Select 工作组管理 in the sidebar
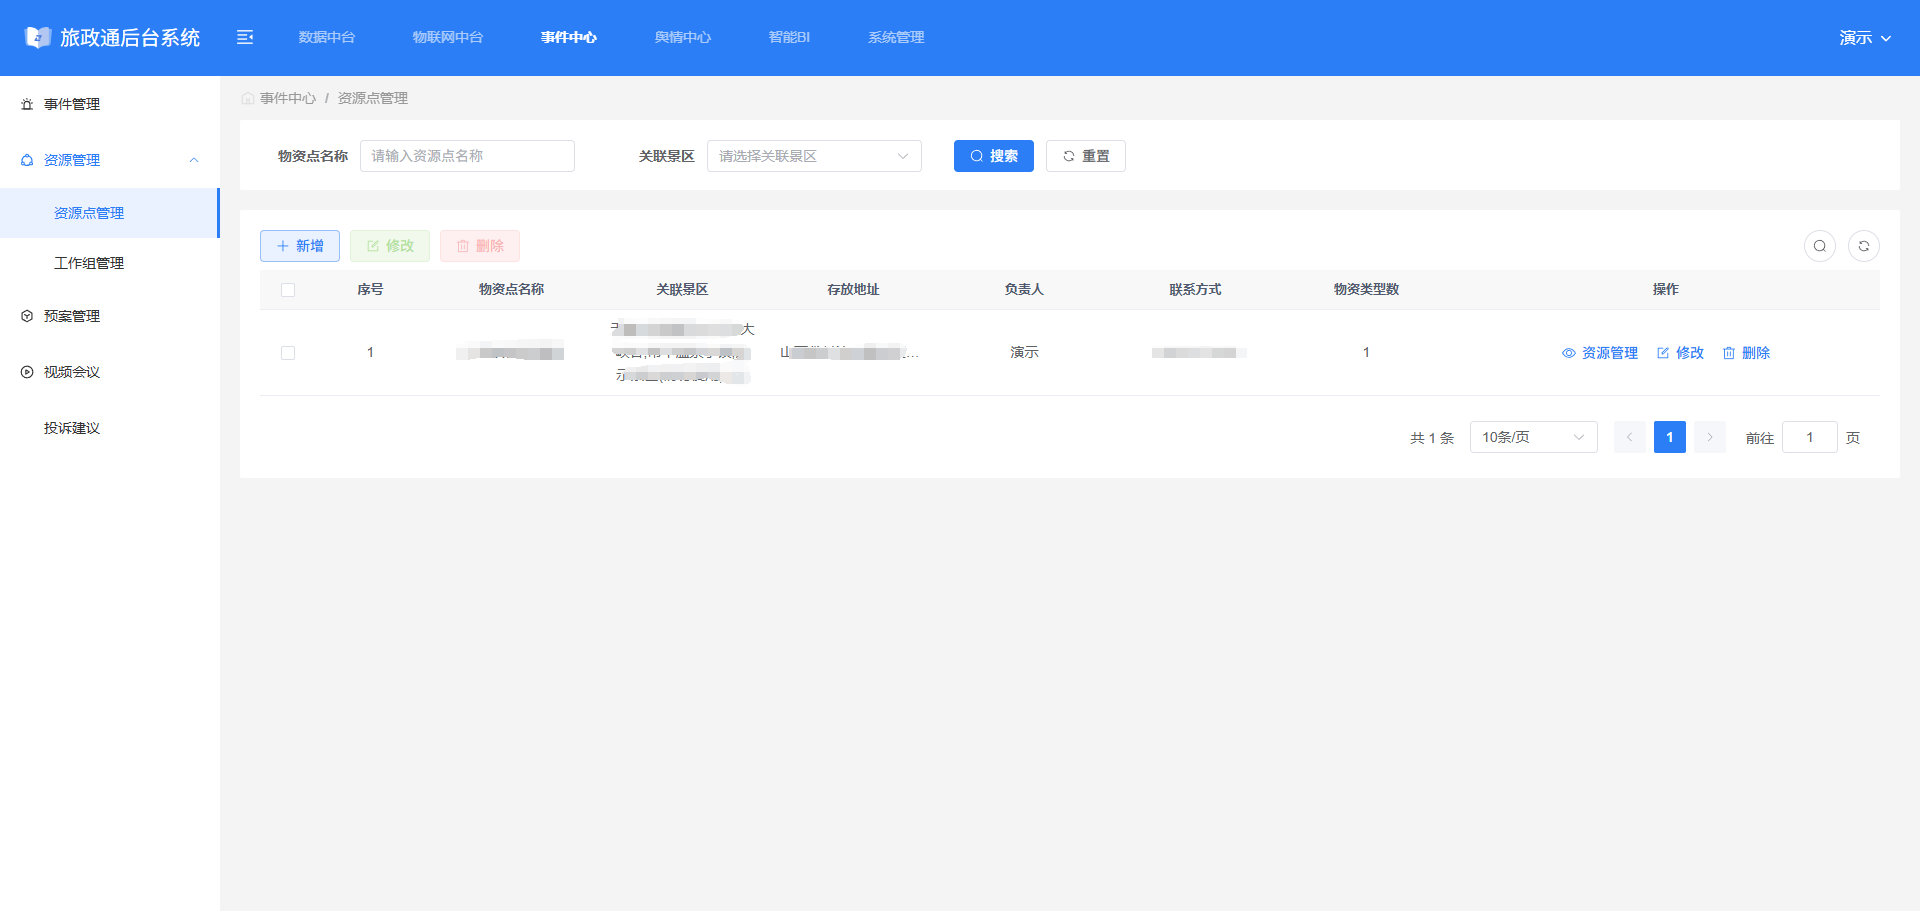The width and height of the screenshot is (1920, 911). tap(109, 263)
